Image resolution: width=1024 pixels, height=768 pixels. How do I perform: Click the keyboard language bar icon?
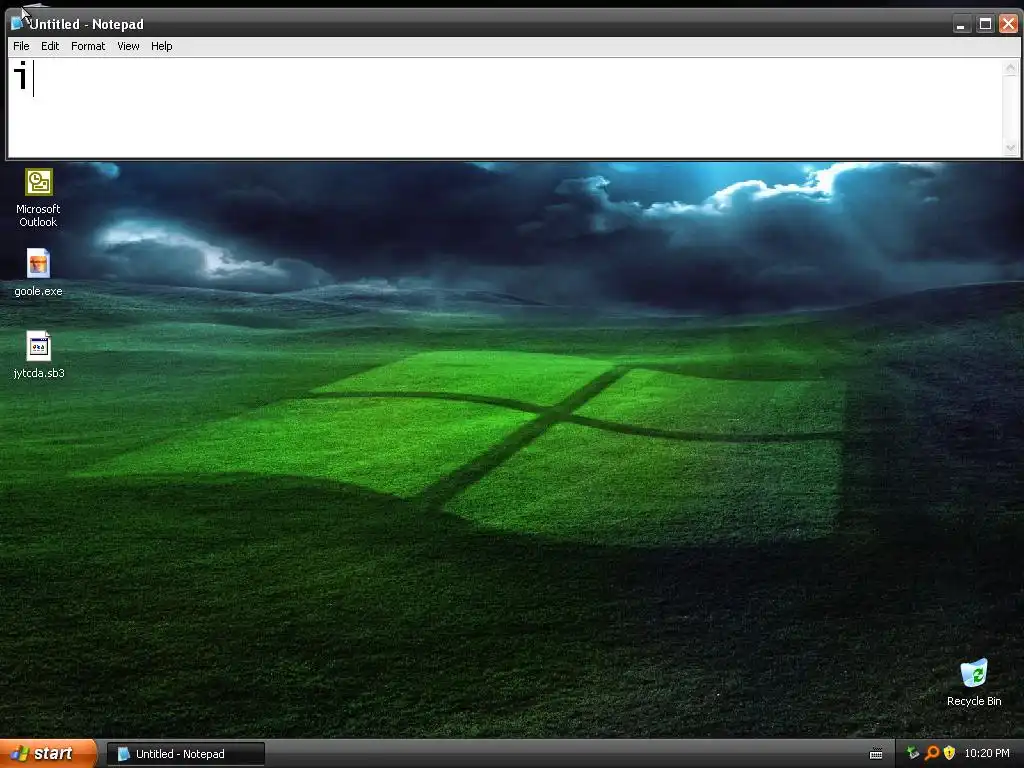tap(876, 754)
